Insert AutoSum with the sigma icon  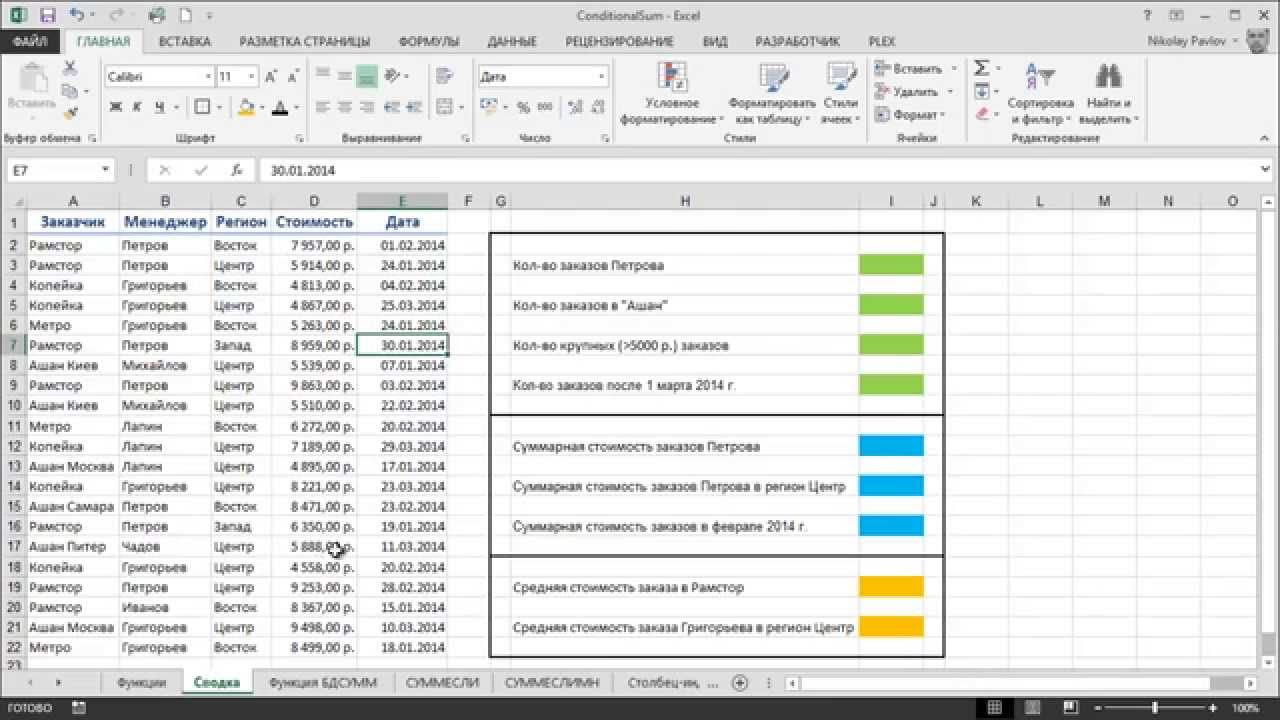[981, 68]
